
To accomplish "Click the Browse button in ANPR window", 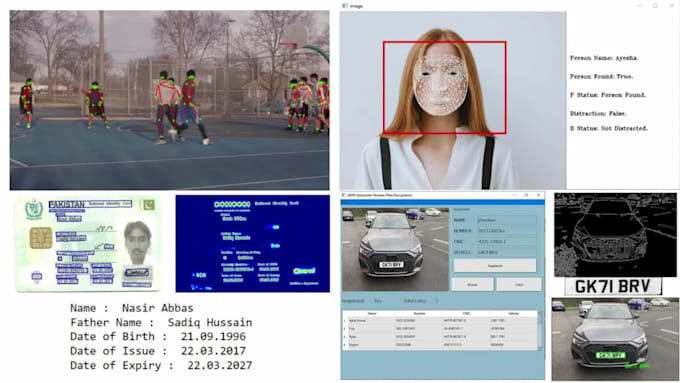I will 472,285.
